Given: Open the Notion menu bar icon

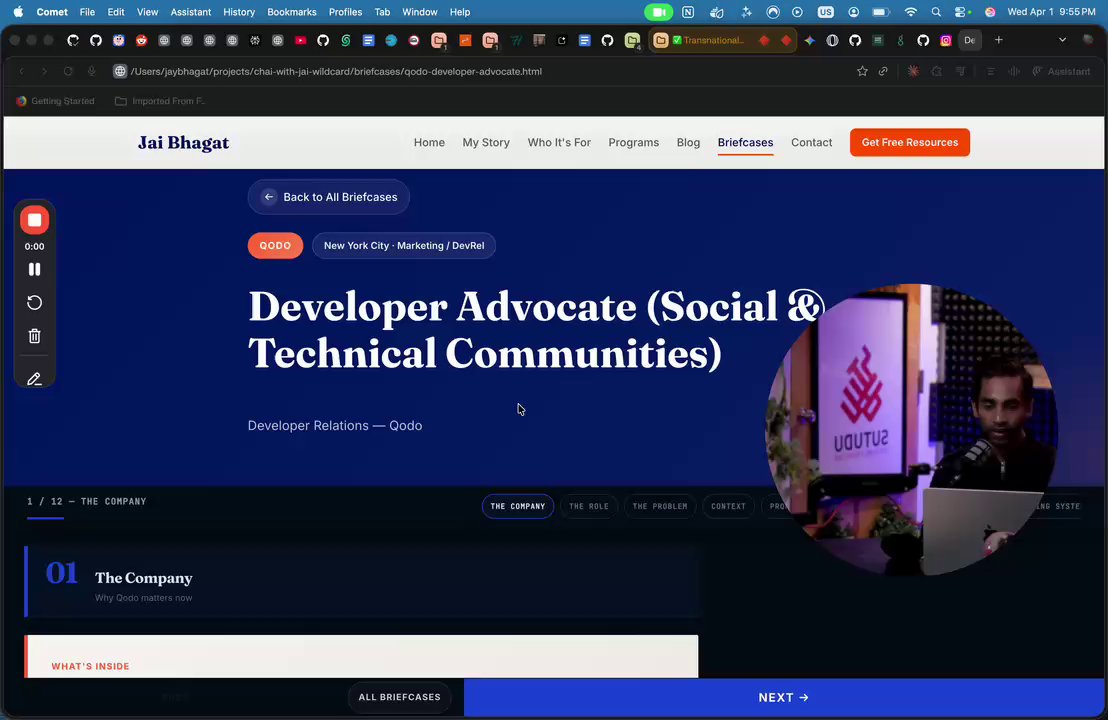Looking at the screenshot, I should tap(688, 12).
